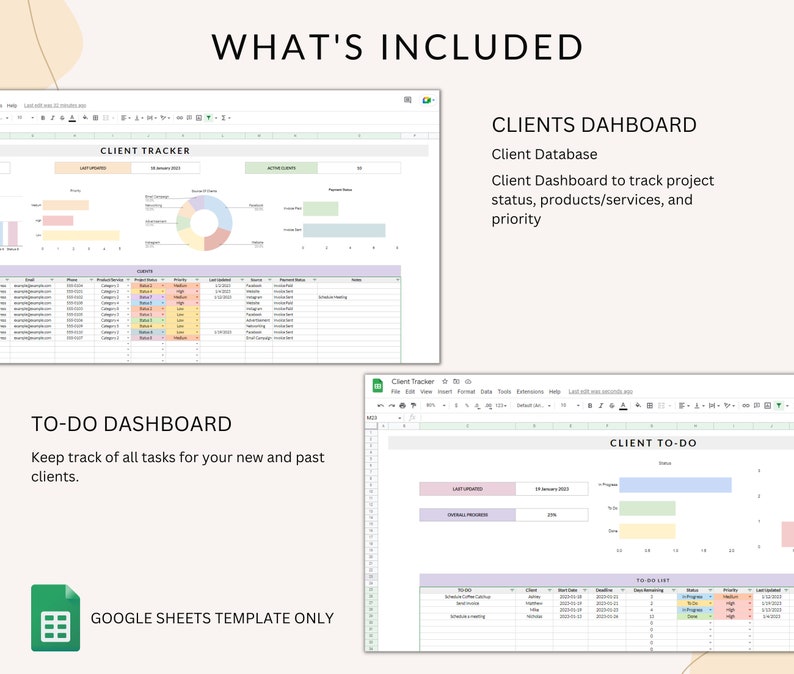Viewport: 794px width, 674px height.
Task: Click Insert link icon in To-Do toolbar
Action: [746, 406]
